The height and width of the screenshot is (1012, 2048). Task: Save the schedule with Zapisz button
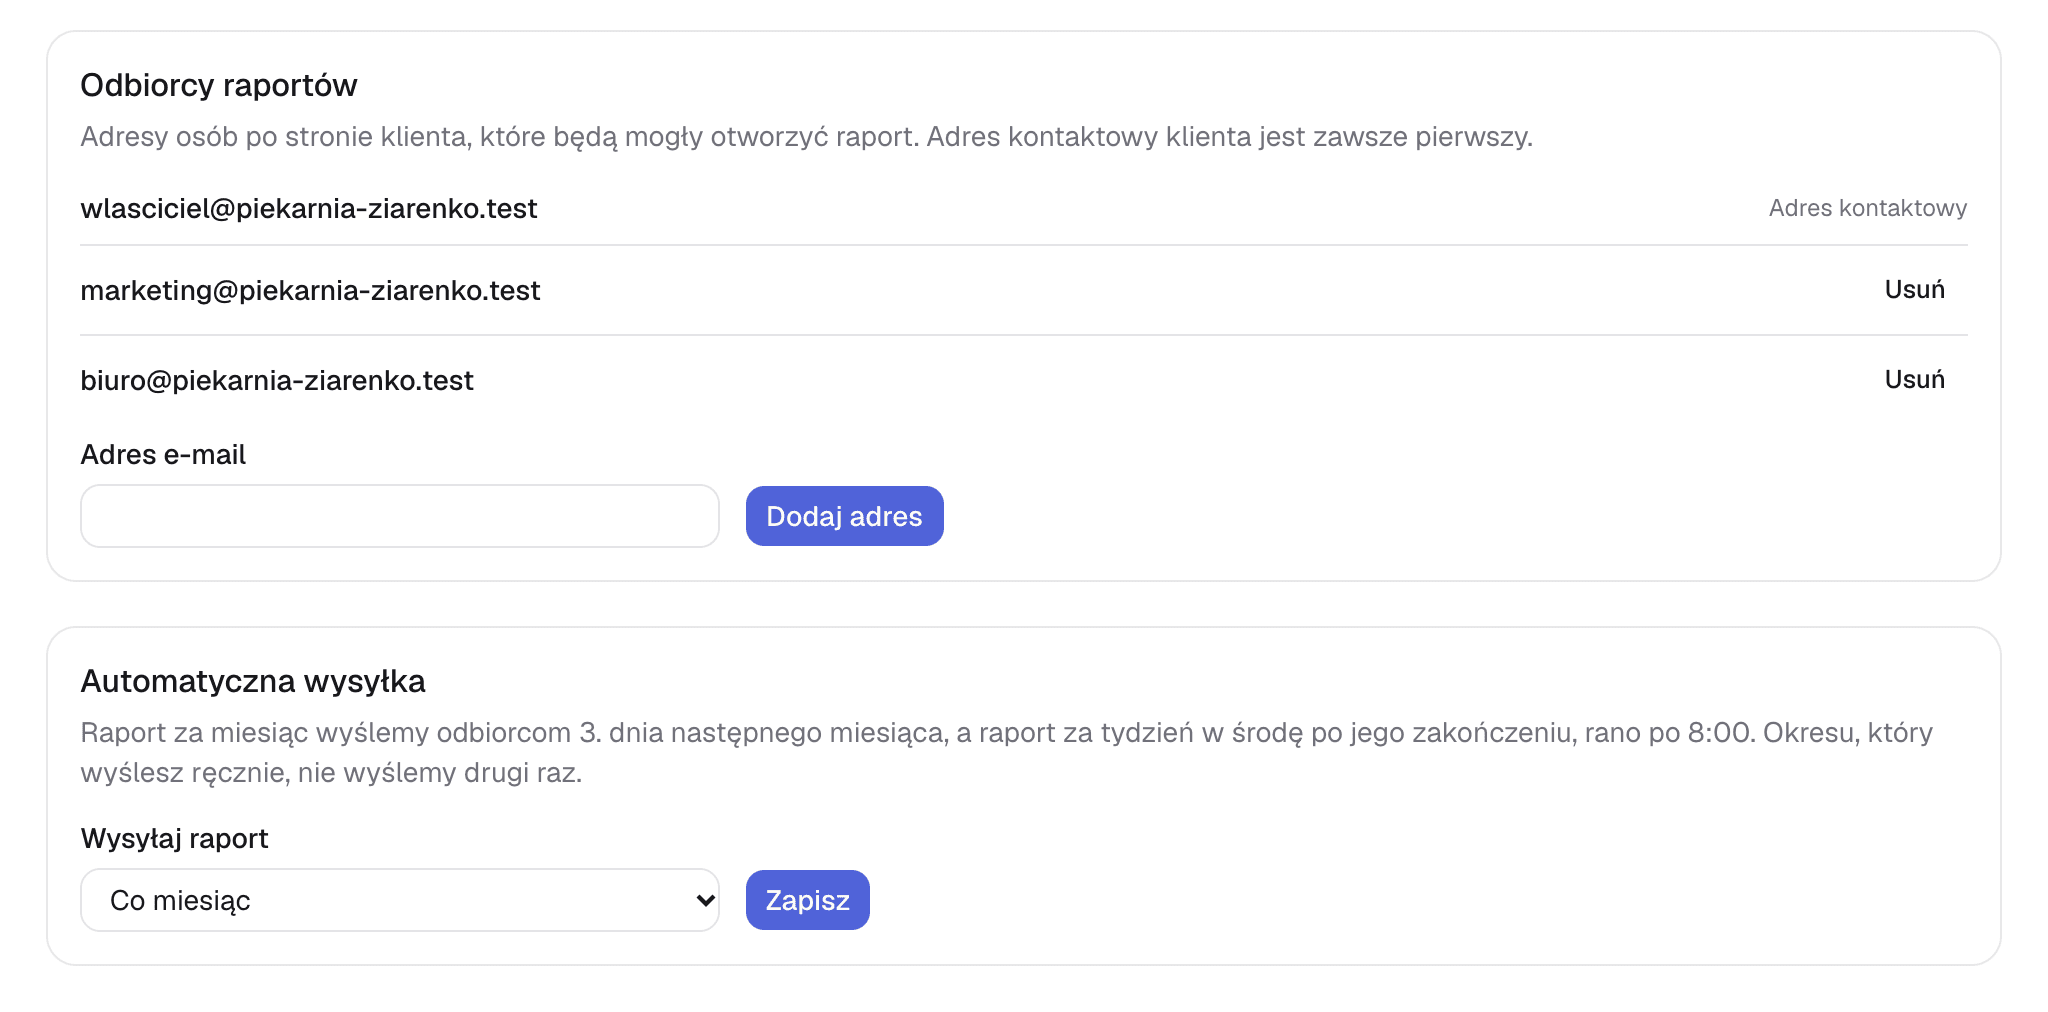(x=807, y=900)
